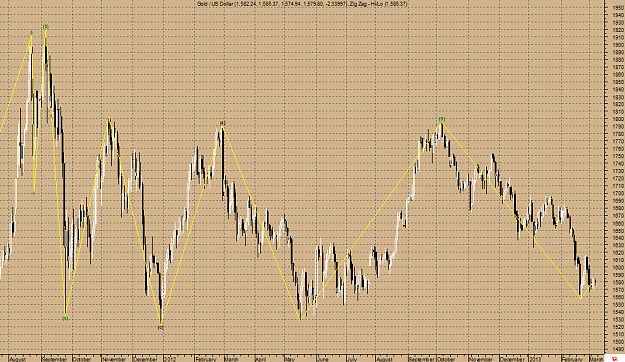Click the 1650 price level on axis
The image size is (625, 362).
point(618,230)
